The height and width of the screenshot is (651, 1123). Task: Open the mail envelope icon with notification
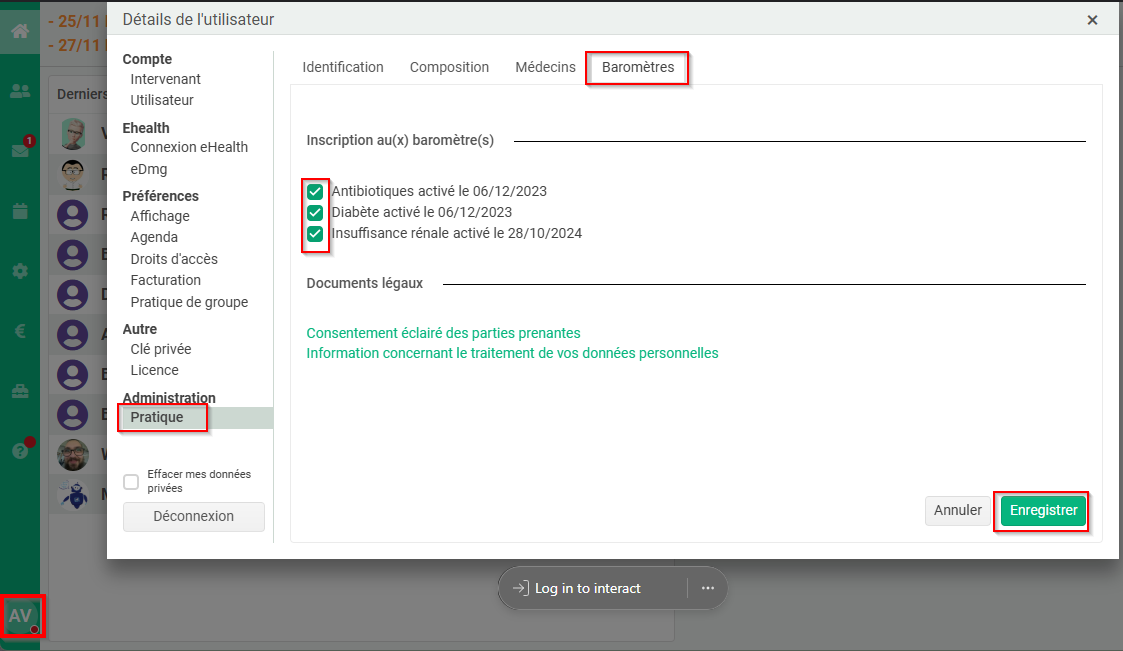click(x=20, y=150)
